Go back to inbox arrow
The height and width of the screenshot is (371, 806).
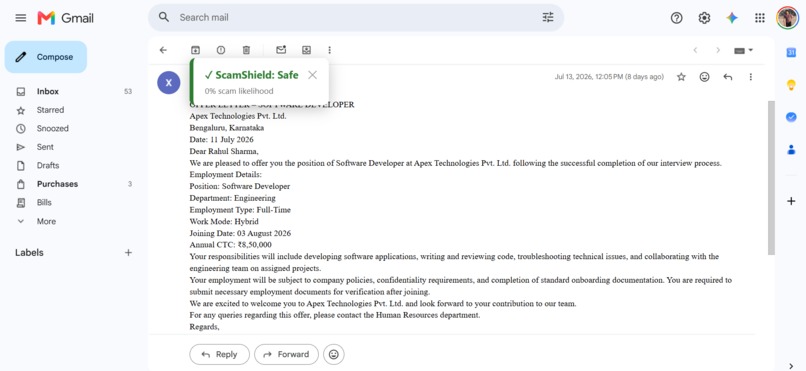[163, 50]
